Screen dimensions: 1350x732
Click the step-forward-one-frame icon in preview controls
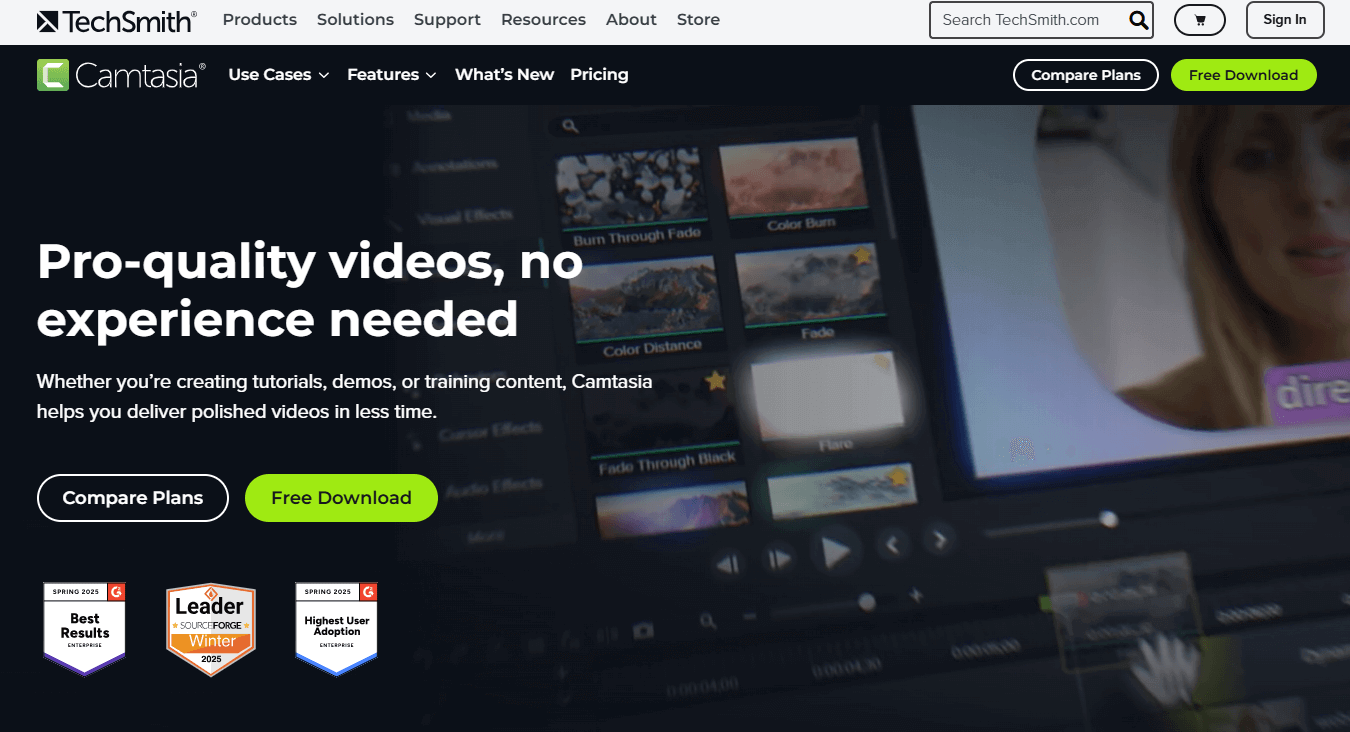780,556
